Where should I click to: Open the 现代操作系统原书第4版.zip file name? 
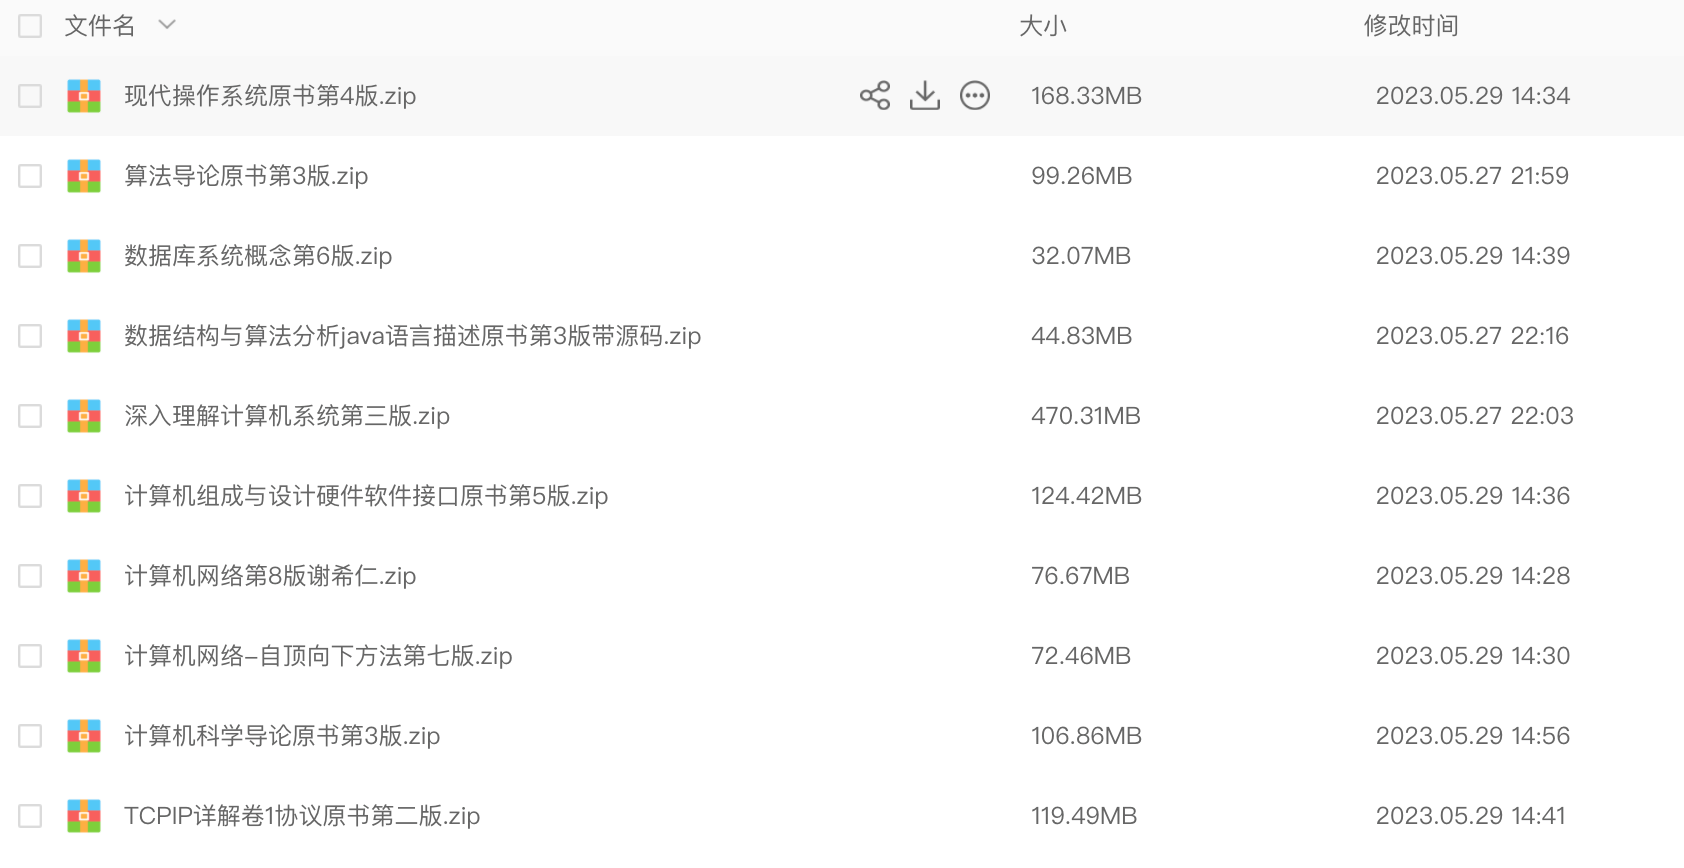click(x=270, y=96)
